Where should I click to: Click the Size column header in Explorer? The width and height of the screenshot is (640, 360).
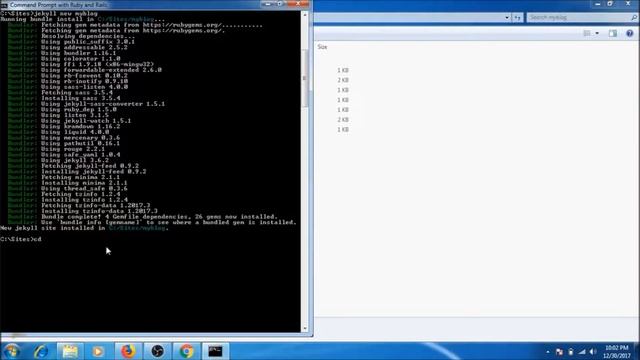322,47
